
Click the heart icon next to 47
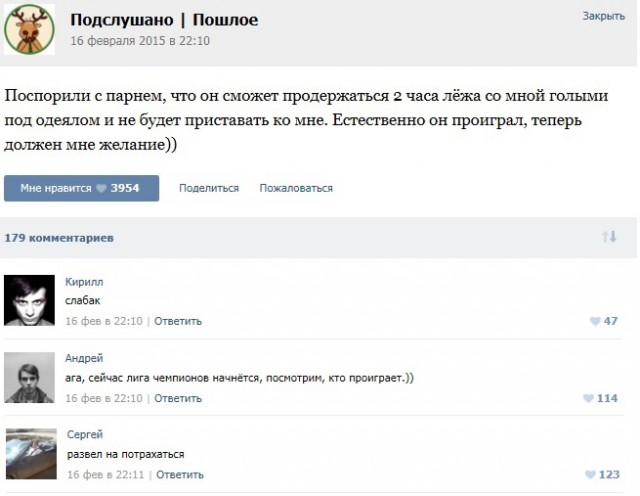point(597,322)
